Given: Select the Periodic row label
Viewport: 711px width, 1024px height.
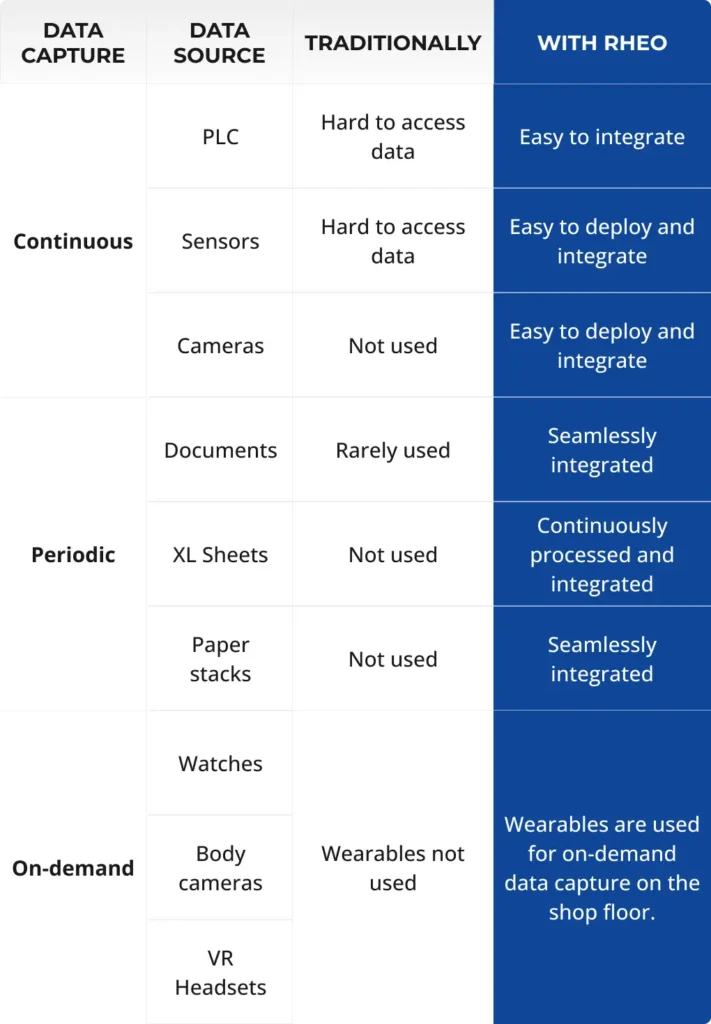Looking at the screenshot, I should tap(73, 555).
